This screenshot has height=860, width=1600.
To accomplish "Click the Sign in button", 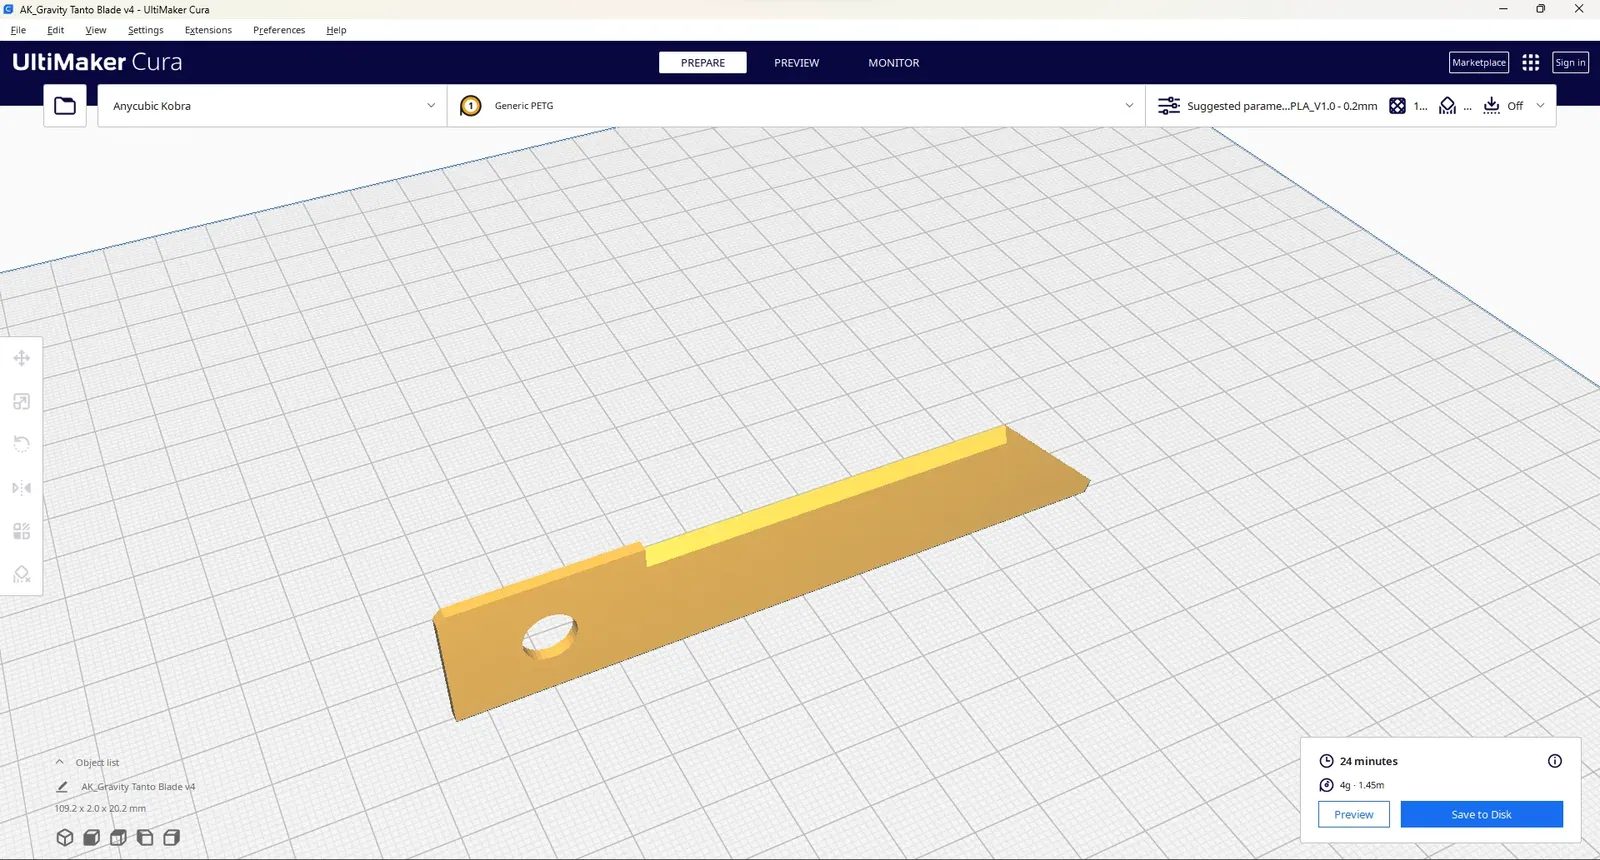I will pos(1570,62).
